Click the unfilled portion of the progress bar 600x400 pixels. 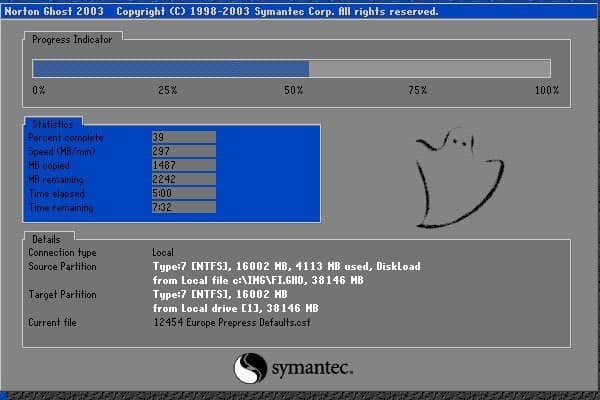(x=430, y=68)
